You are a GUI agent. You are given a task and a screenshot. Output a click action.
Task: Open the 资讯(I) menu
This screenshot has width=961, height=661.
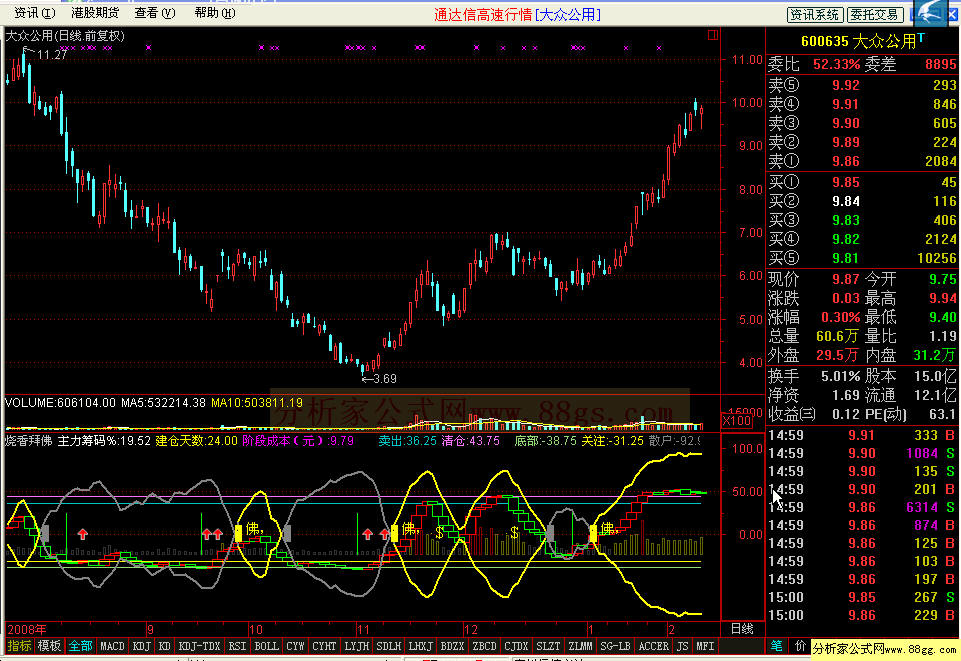[x=34, y=13]
